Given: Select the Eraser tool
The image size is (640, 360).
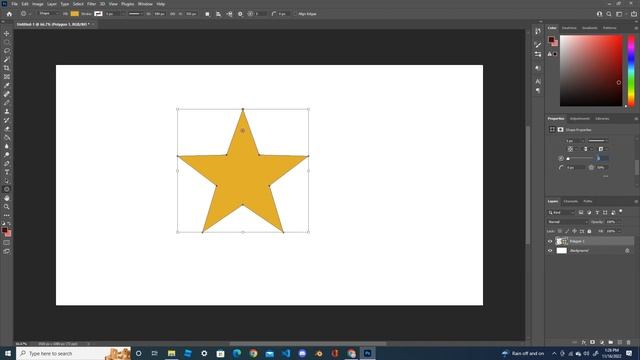Looking at the screenshot, I should (7, 129).
